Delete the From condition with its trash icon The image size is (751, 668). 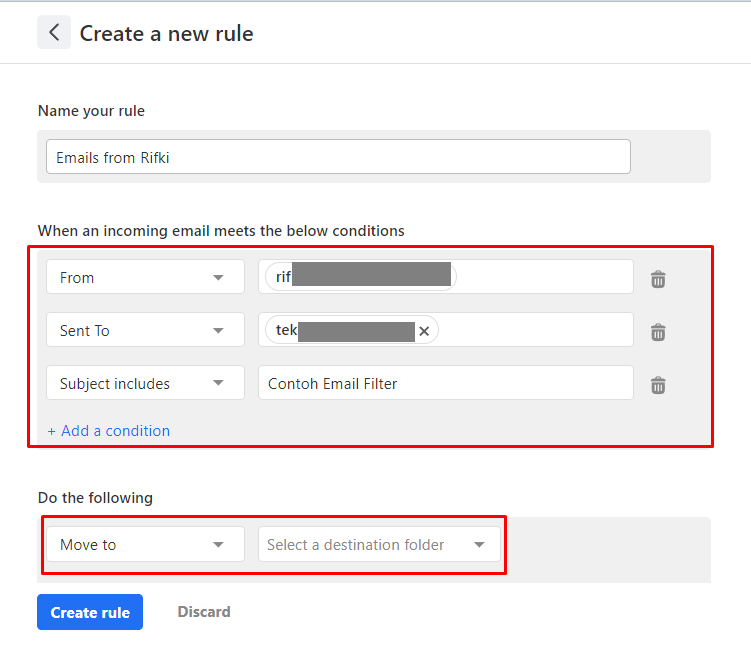click(x=658, y=279)
